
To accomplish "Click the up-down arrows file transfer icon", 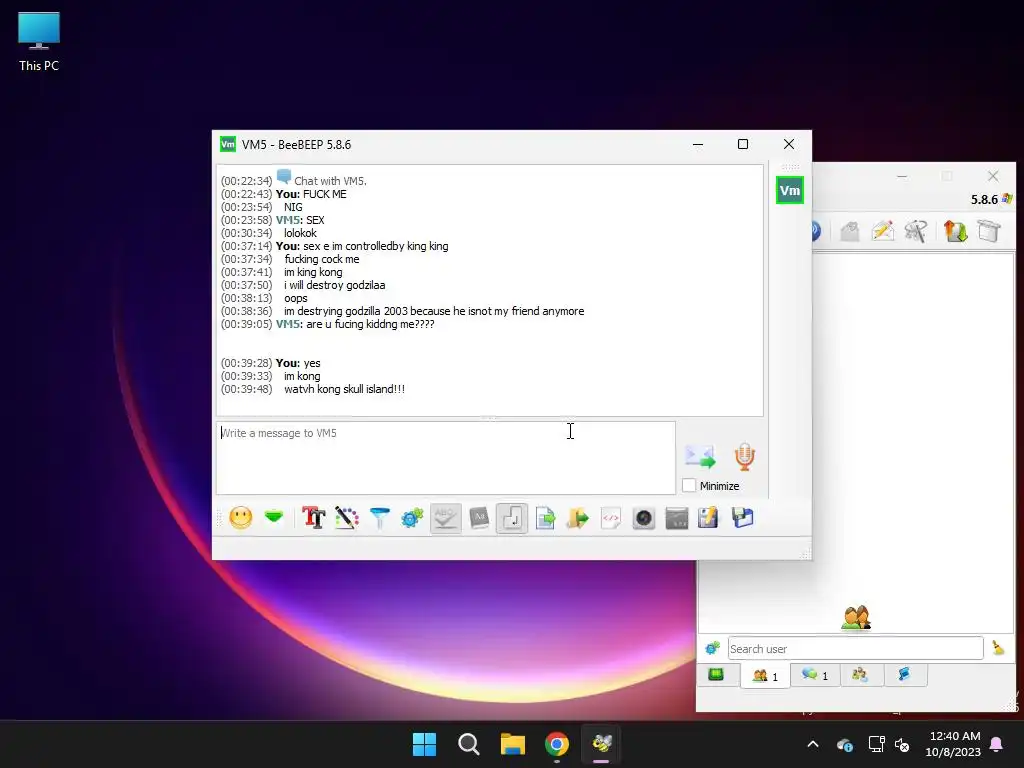I will 955,231.
